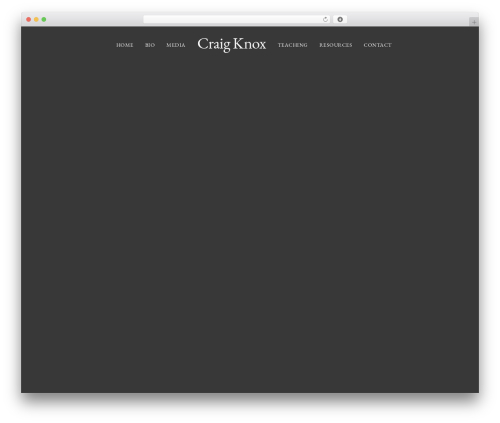Image resolution: width=500 pixels, height=423 pixels.
Task: Click the browser address bar
Action: click(237, 19)
